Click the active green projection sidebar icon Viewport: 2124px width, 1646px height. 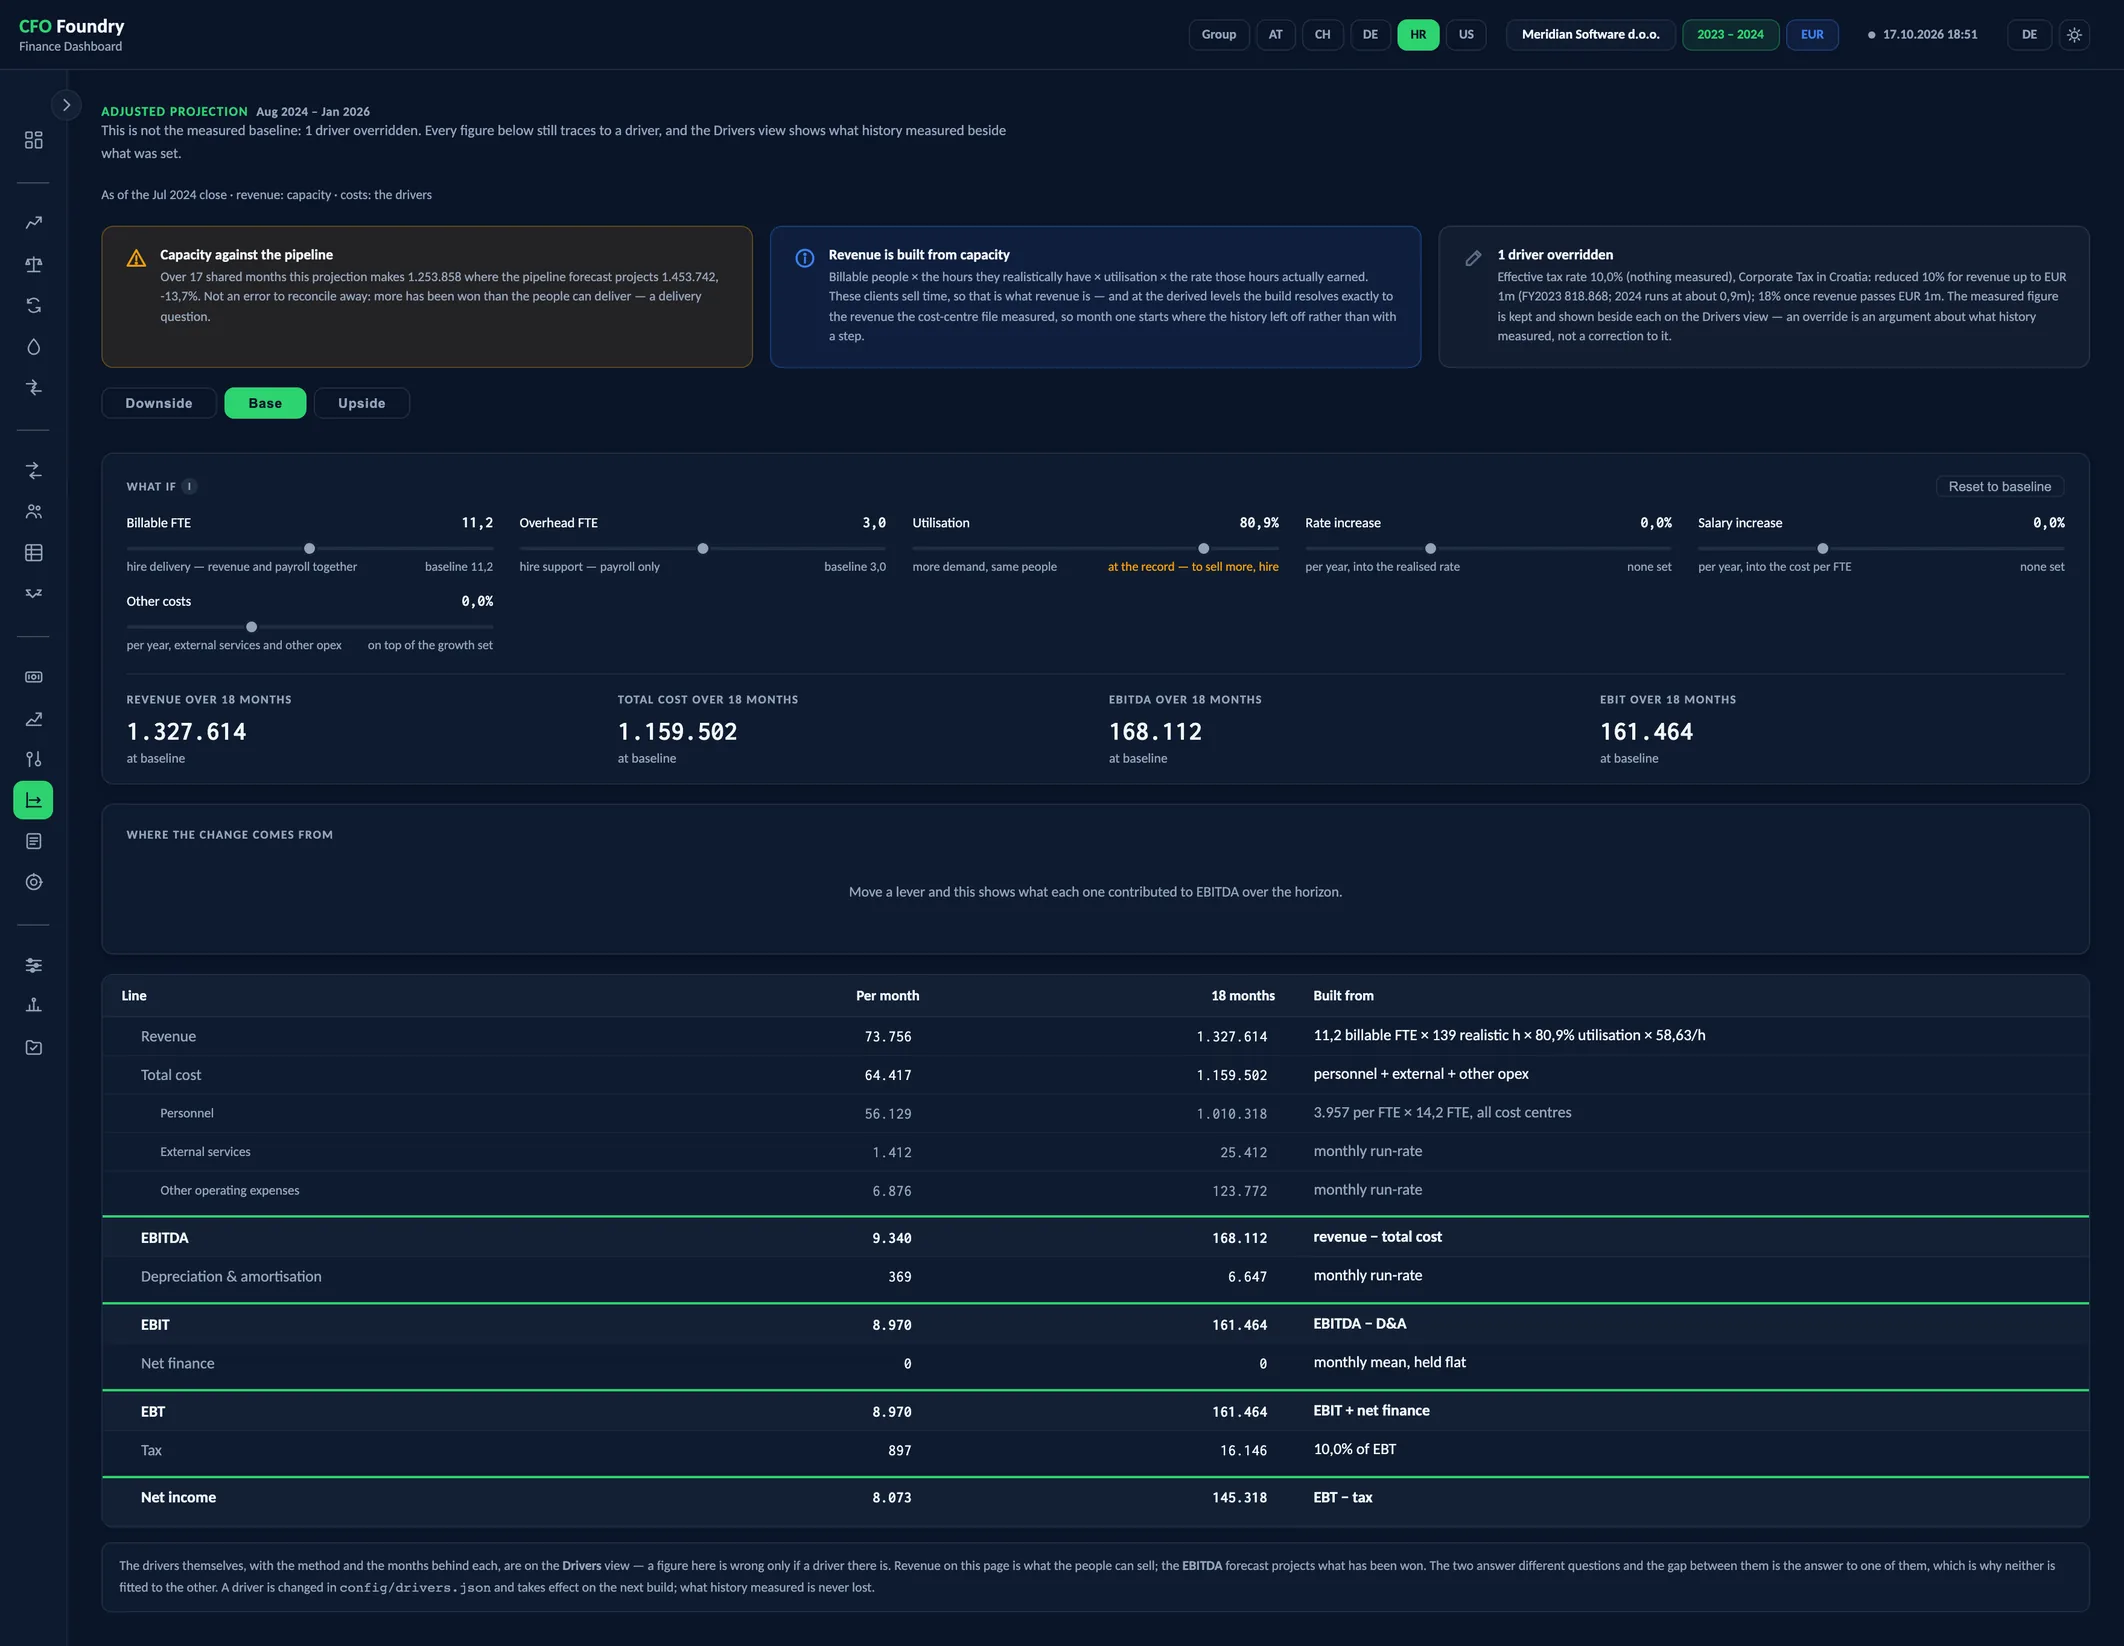pyautogui.click(x=33, y=800)
